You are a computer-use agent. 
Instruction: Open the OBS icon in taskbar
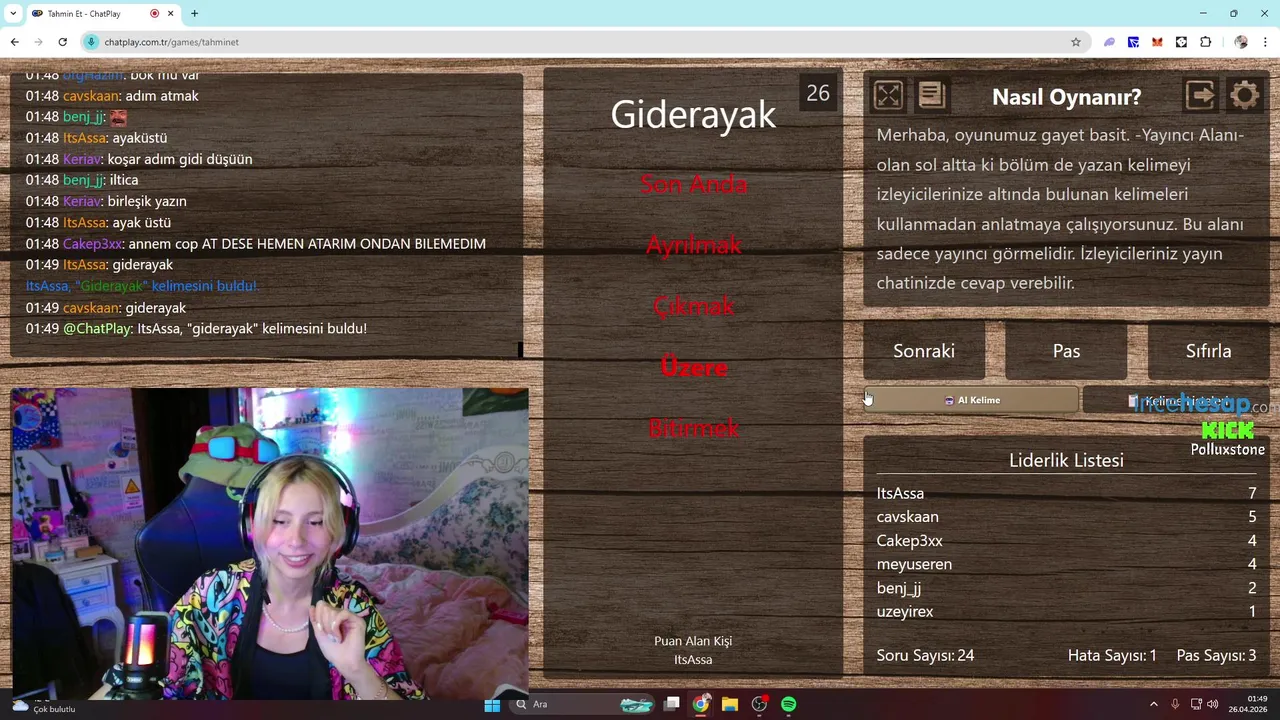pyautogui.click(x=759, y=704)
